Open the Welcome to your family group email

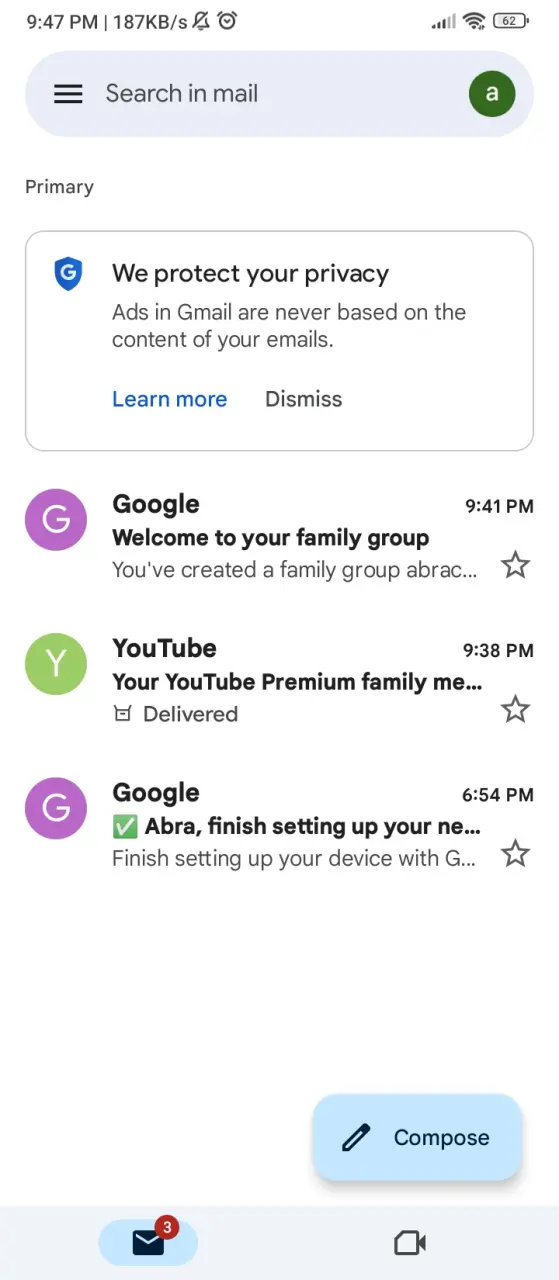pyautogui.click(x=279, y=537)
